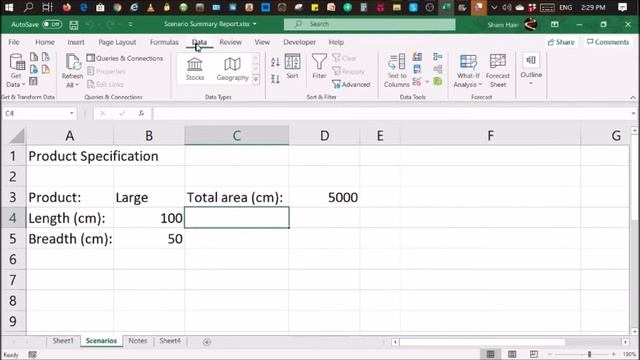Open the Data Validation dropdown arrow
Screen dimensions: 640x360
[427, 82]
